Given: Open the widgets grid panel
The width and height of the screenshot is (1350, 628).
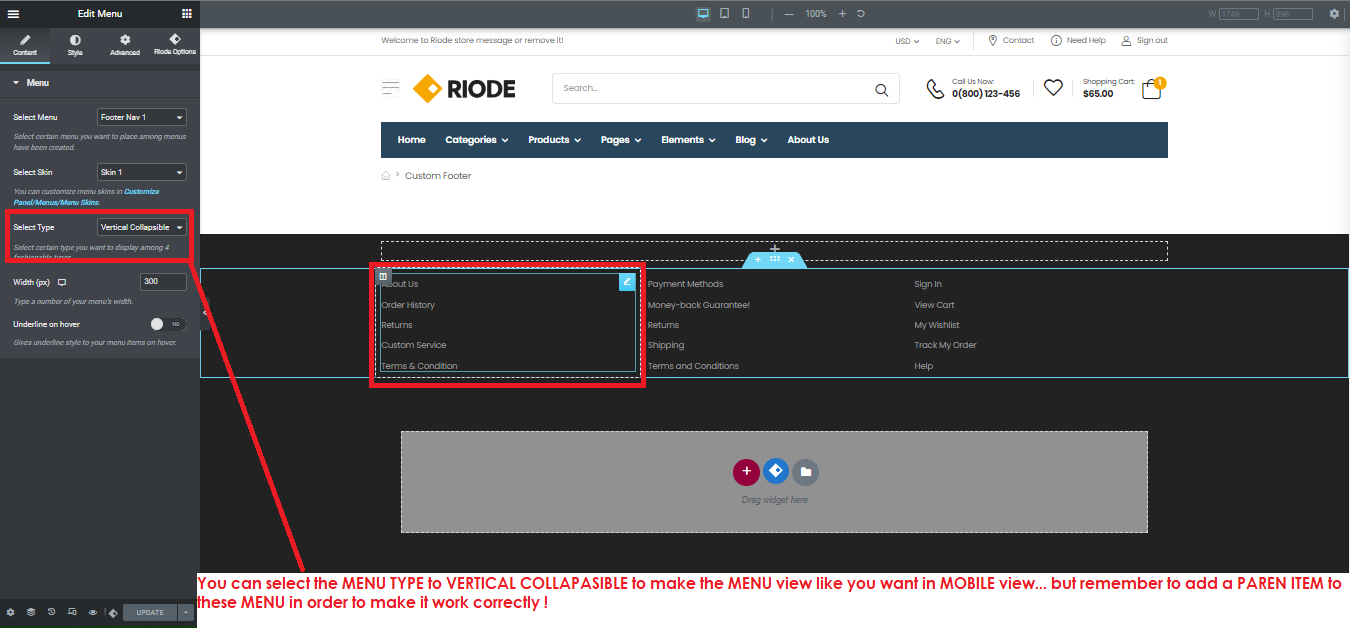Looking at the screenshot, I should pyautogui.click(x=187, y=14).
